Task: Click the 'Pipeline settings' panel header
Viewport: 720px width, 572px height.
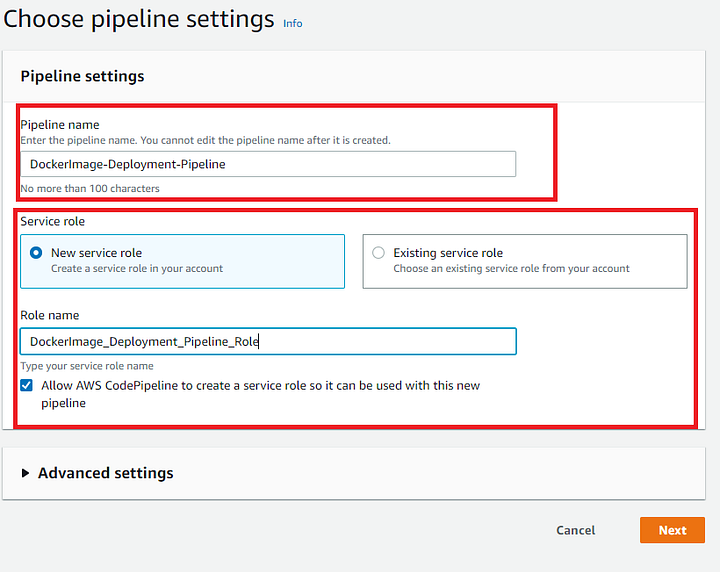Action: click(x=82, y=76)
